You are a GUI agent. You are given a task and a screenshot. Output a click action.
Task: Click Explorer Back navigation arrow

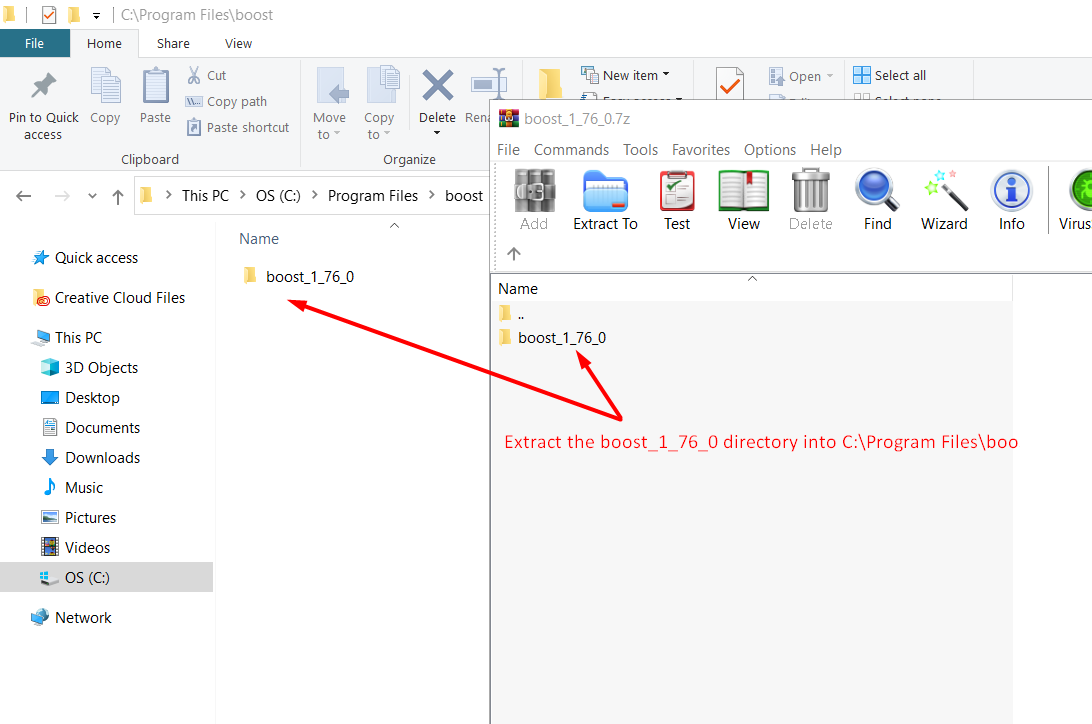pos(24,196)
